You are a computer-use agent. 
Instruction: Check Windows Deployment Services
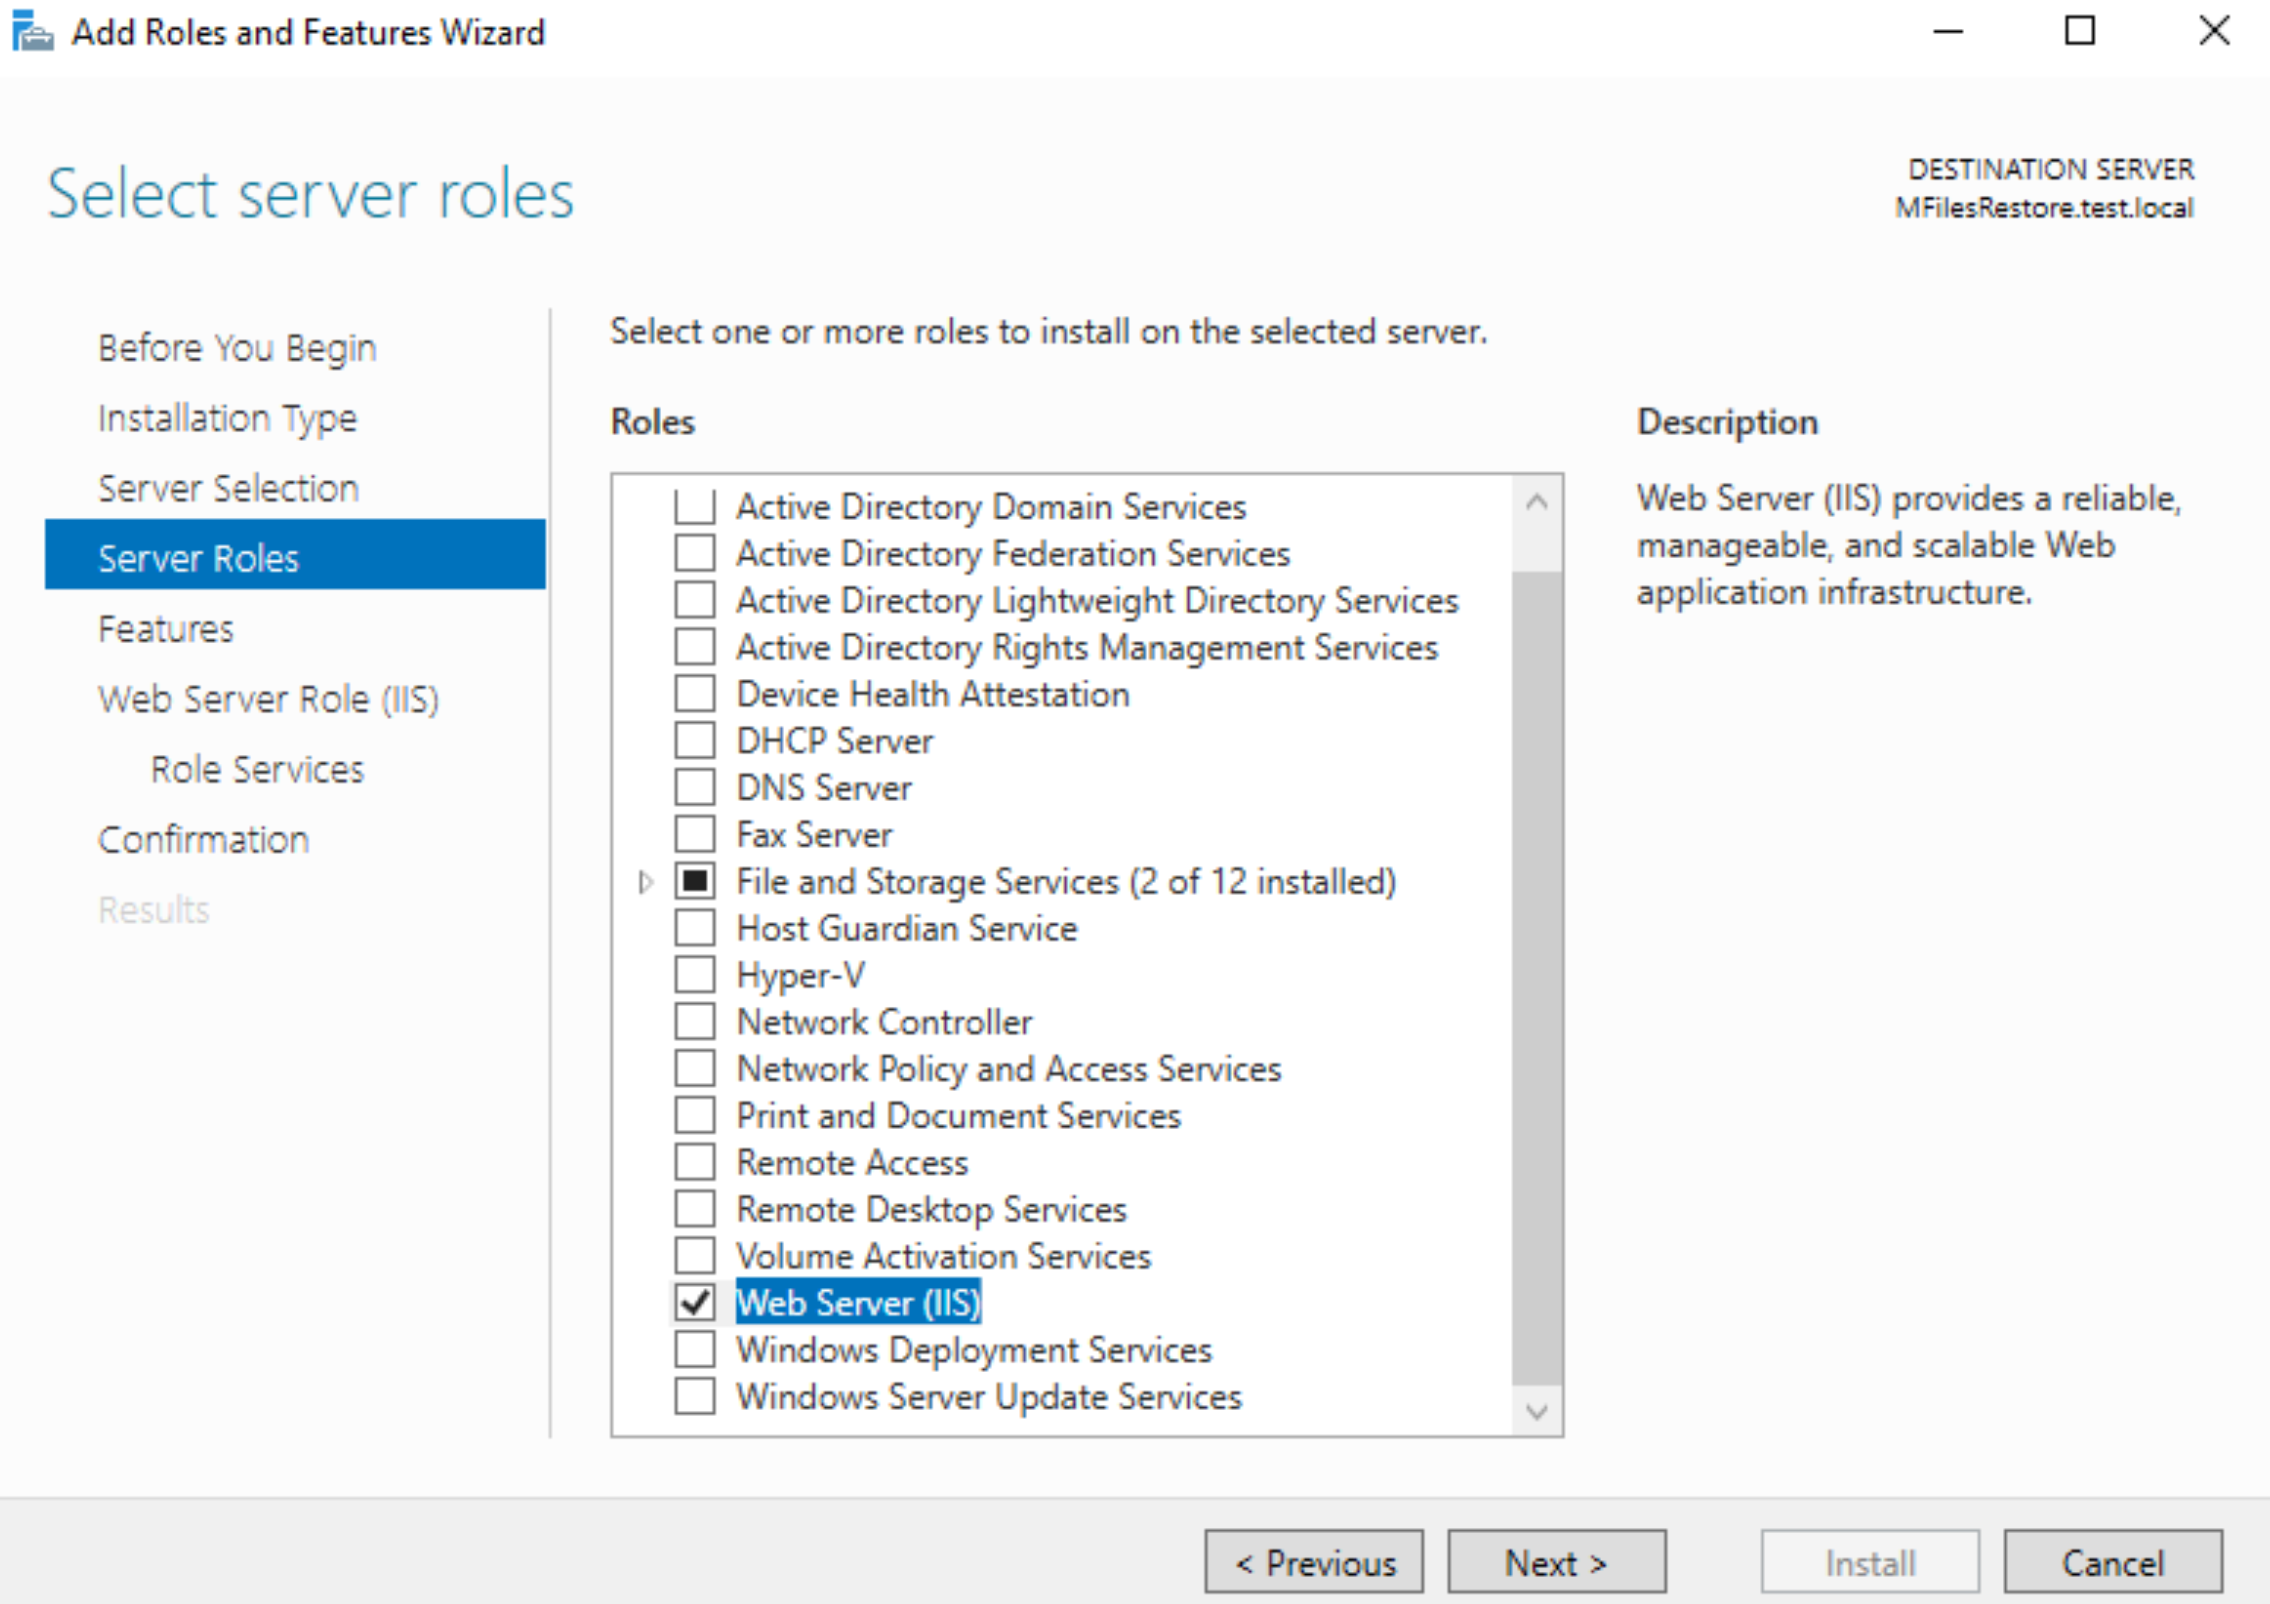[694, 1350]
